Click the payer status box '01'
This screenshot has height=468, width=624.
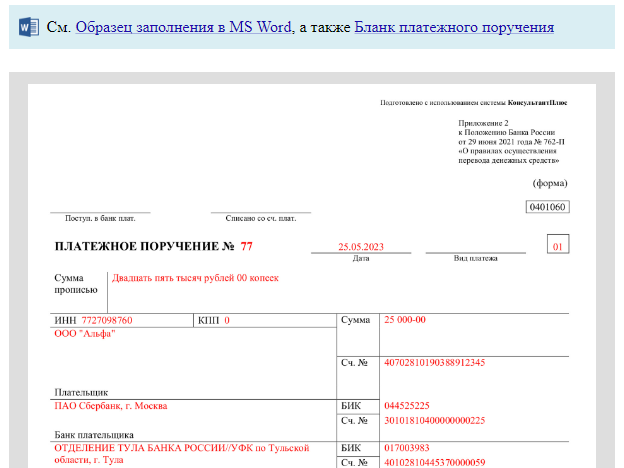(x=558, y=244)
